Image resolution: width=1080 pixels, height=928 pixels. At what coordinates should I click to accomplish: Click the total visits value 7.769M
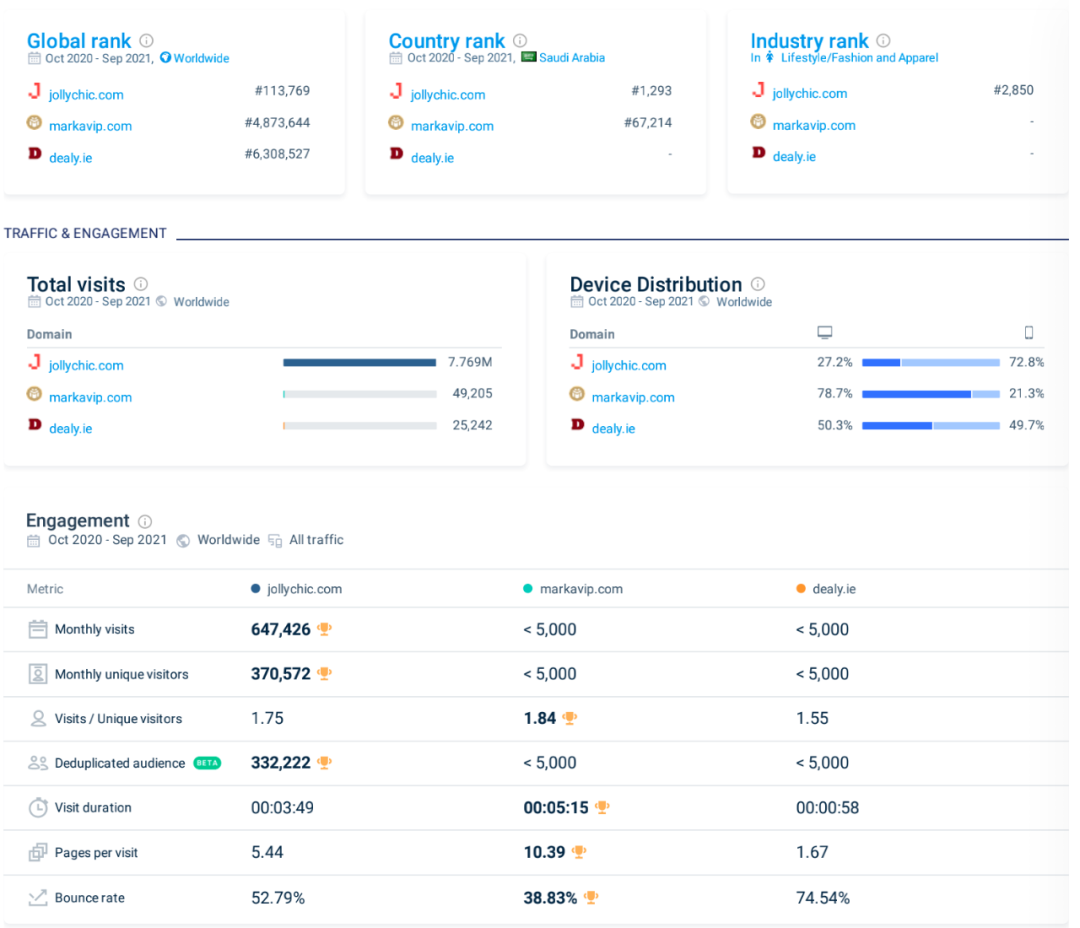pos(470,362)
